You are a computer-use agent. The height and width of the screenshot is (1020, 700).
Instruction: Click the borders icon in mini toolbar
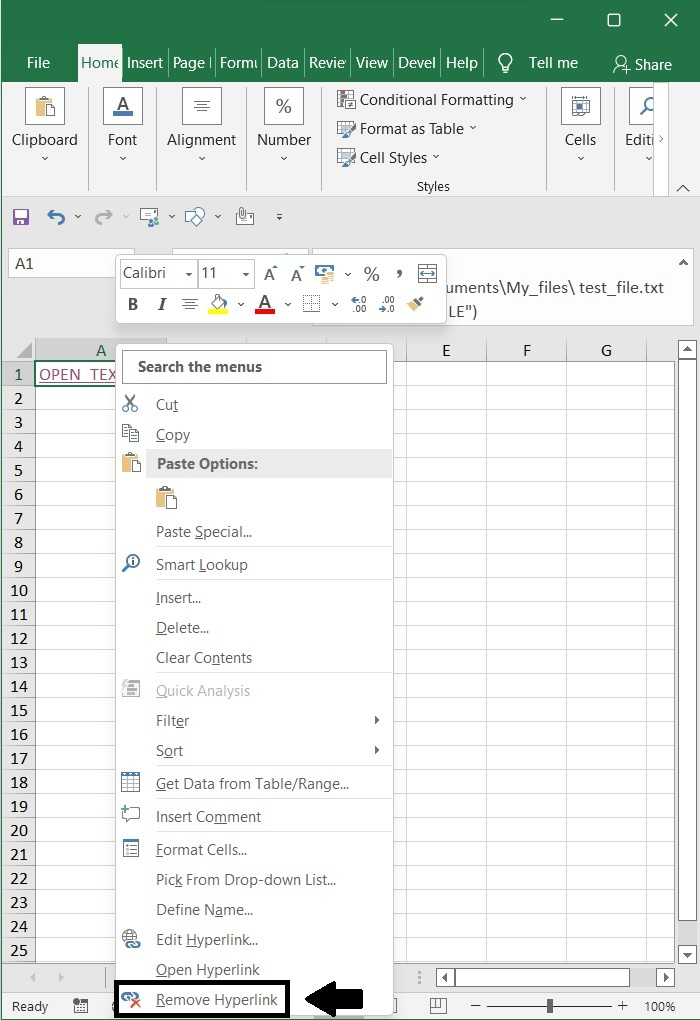coord(312,304)
